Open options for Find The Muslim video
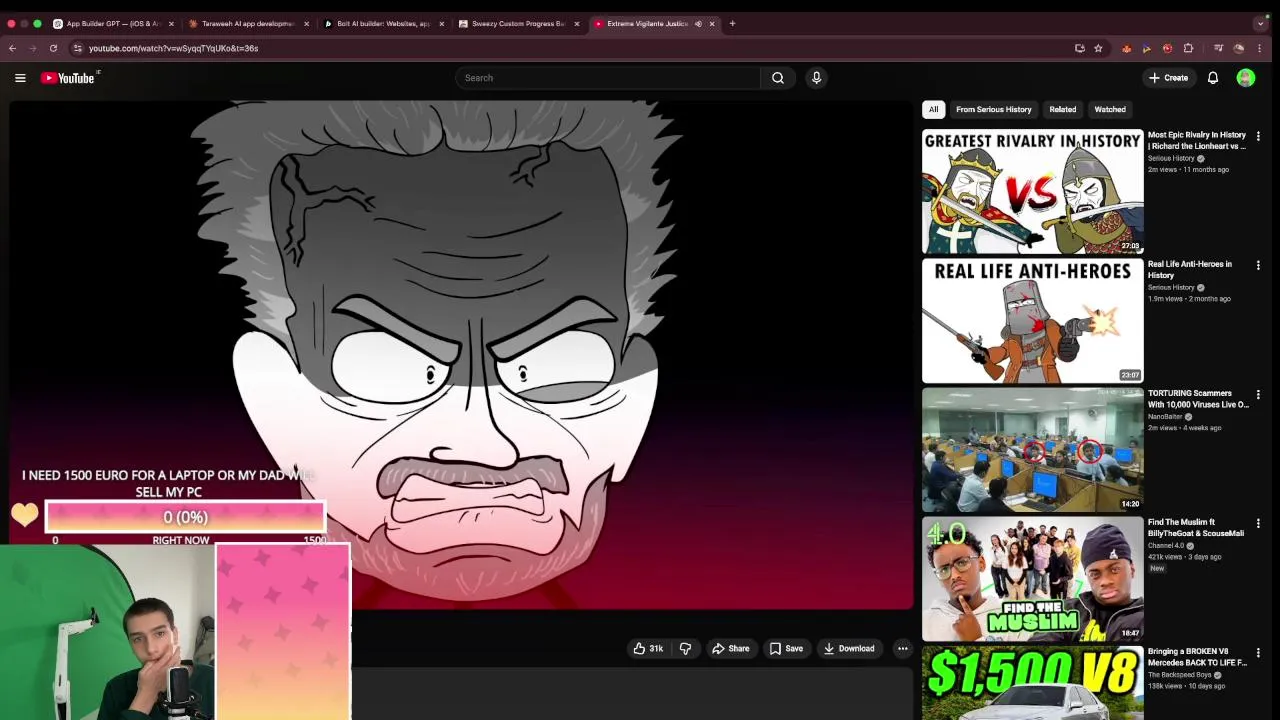This screenshot has width=1280, height=720. pyautogui.click(x=1258, y=523)
